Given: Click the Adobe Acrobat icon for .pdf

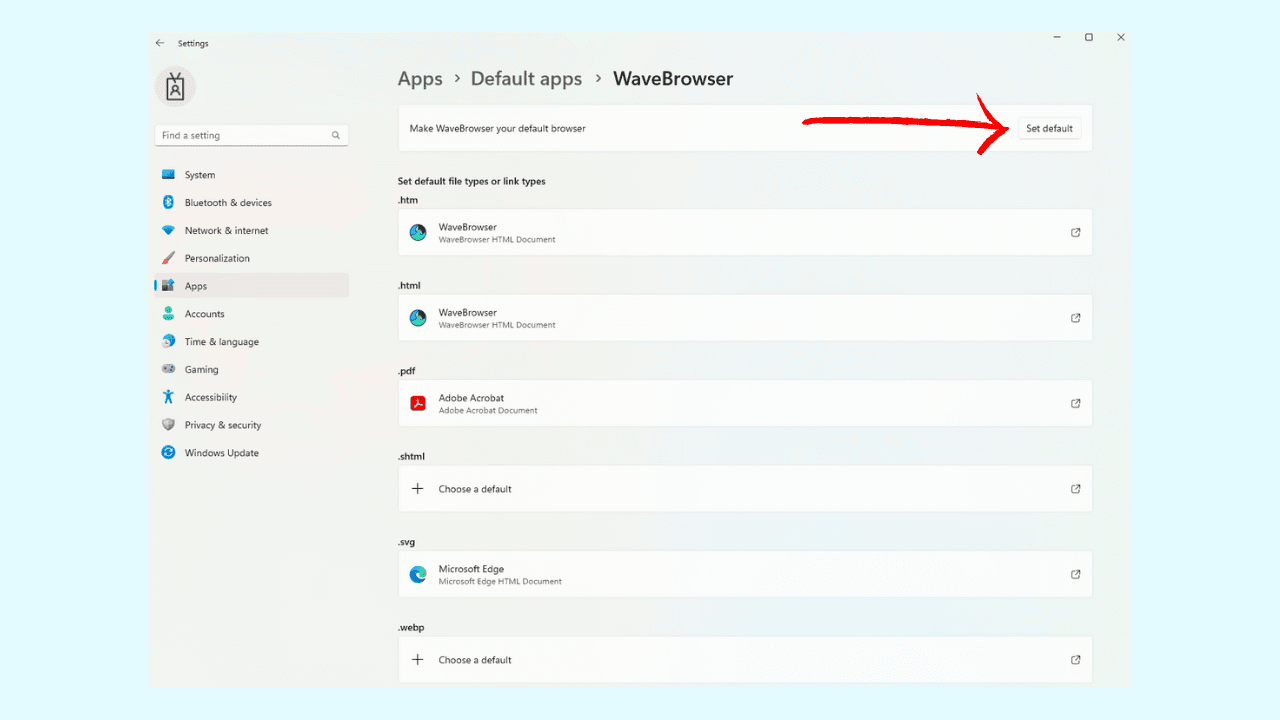Looking at the screenshot, I should [418, 403].
